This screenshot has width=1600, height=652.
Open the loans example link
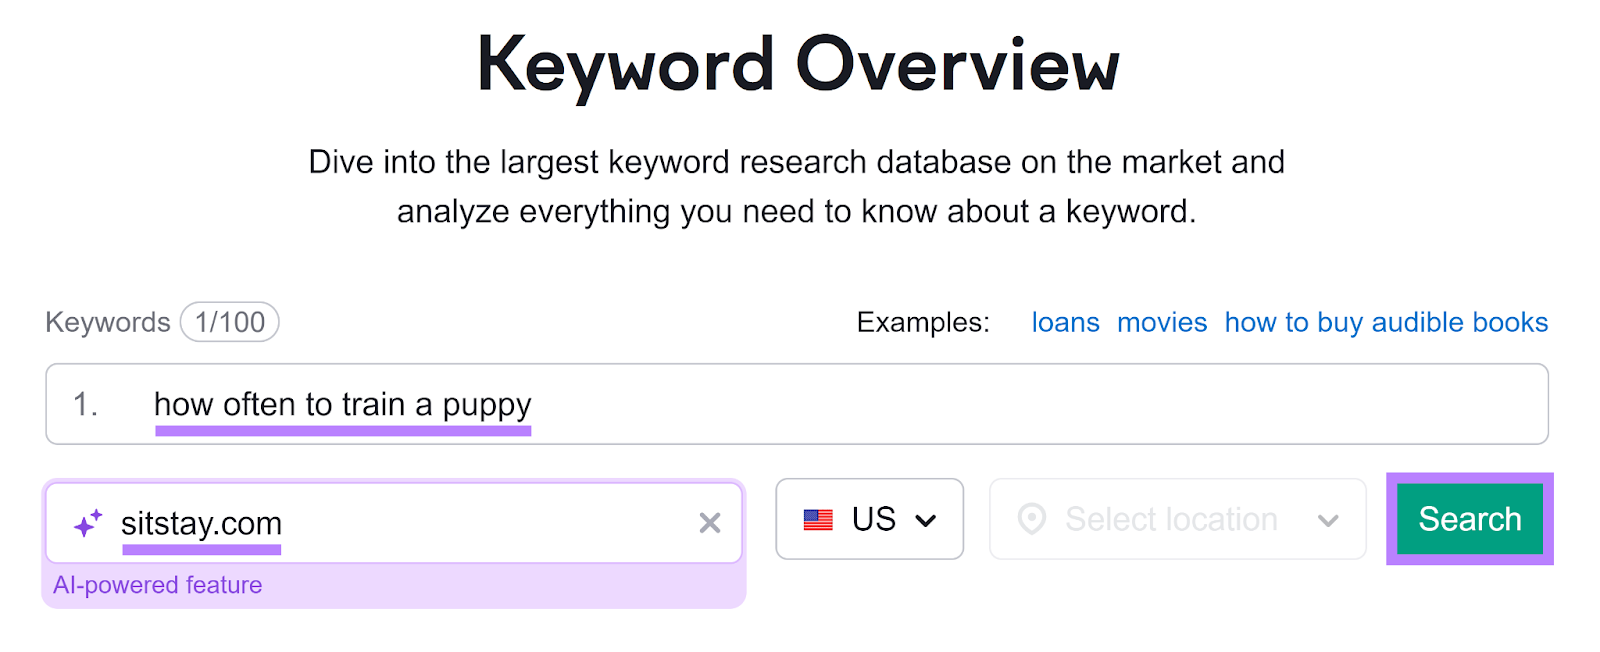pos(1064,322)
